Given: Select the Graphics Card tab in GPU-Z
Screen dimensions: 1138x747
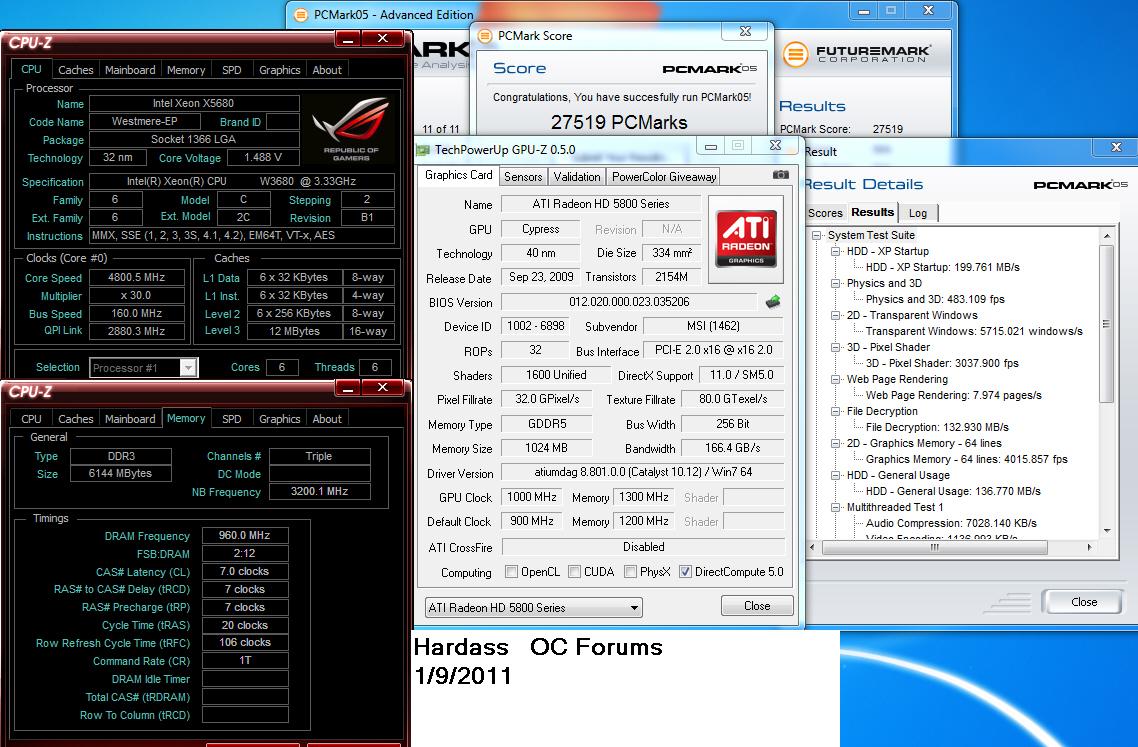Looking at the screenshot, I should point(458,175).
